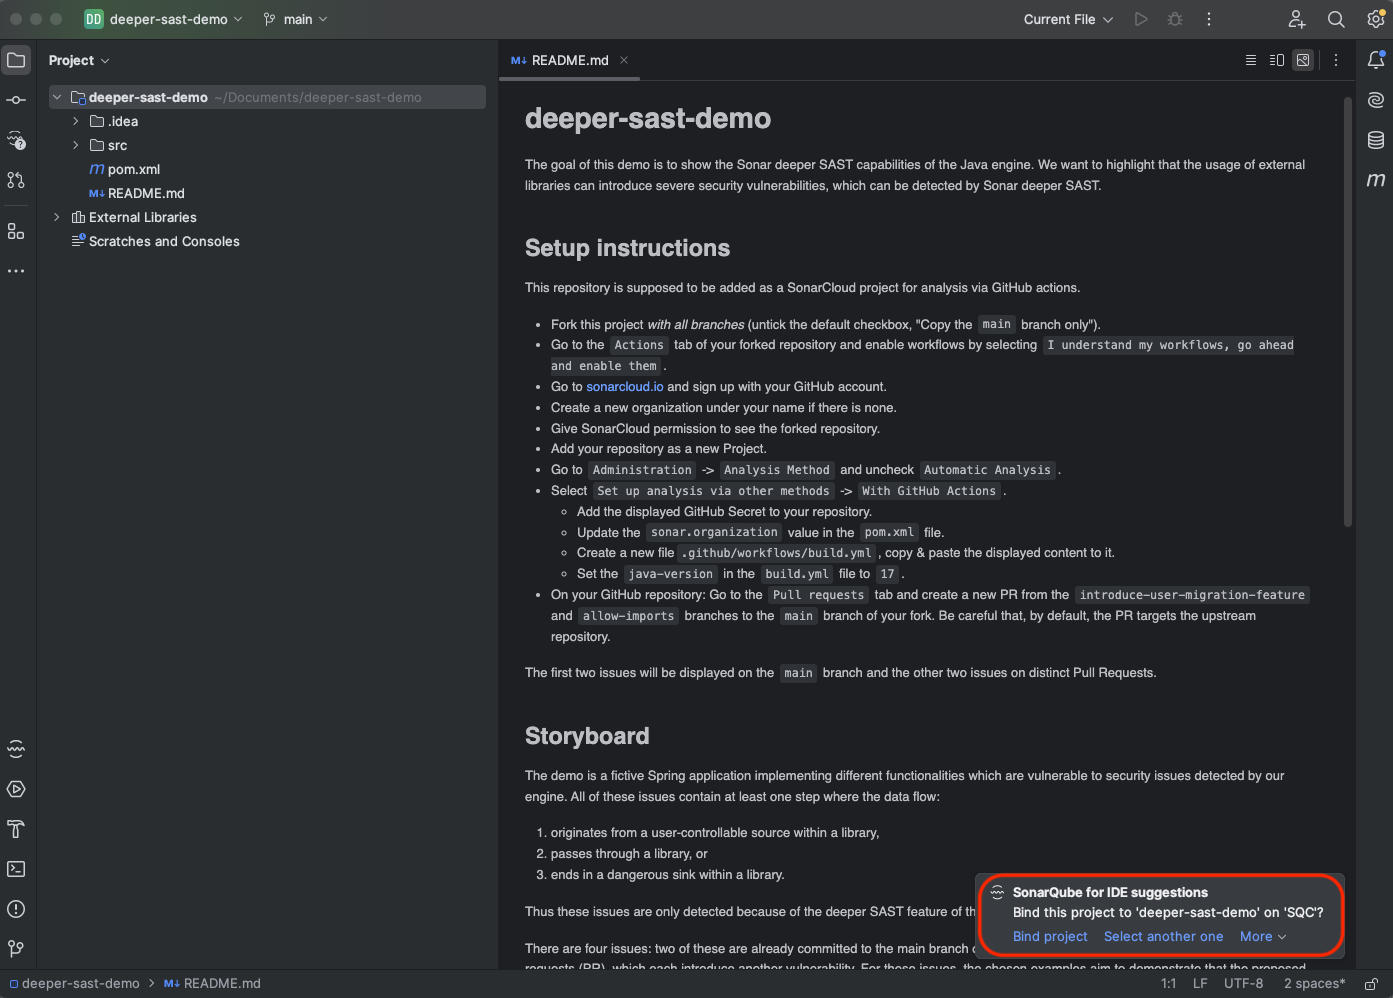Open the main branch dropdown

point(296,19)
